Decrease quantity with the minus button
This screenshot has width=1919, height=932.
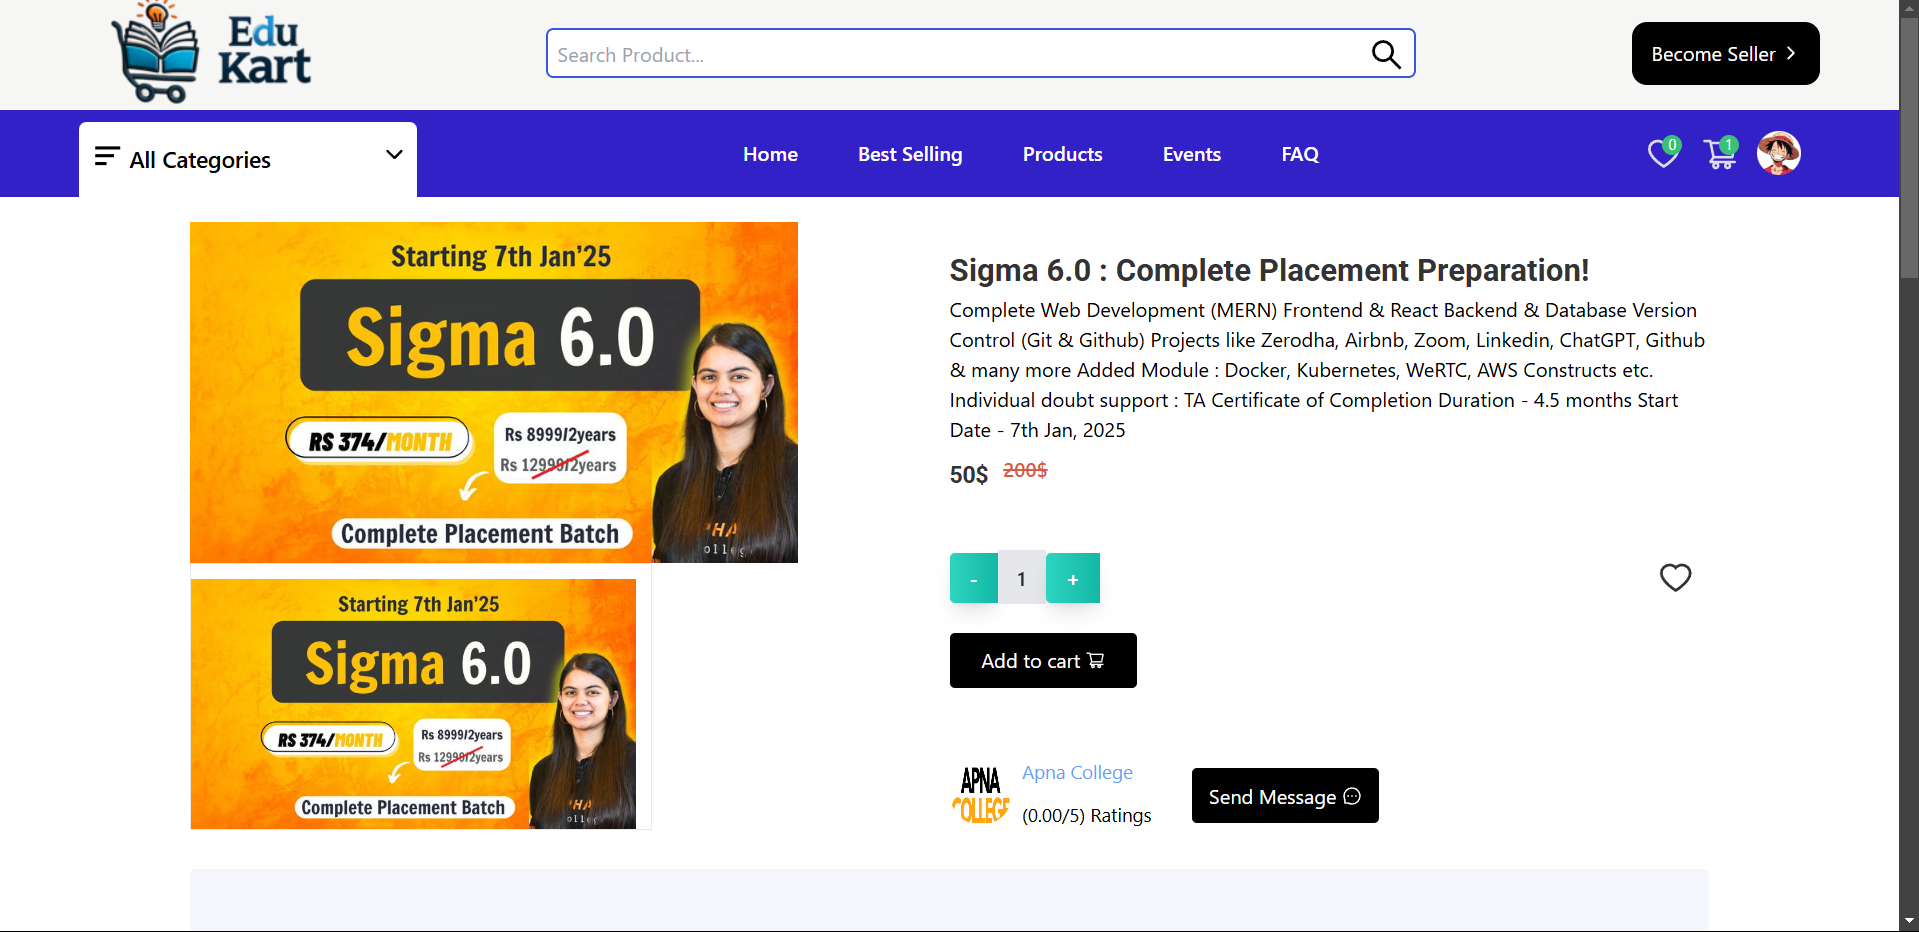tap(974, 578)
